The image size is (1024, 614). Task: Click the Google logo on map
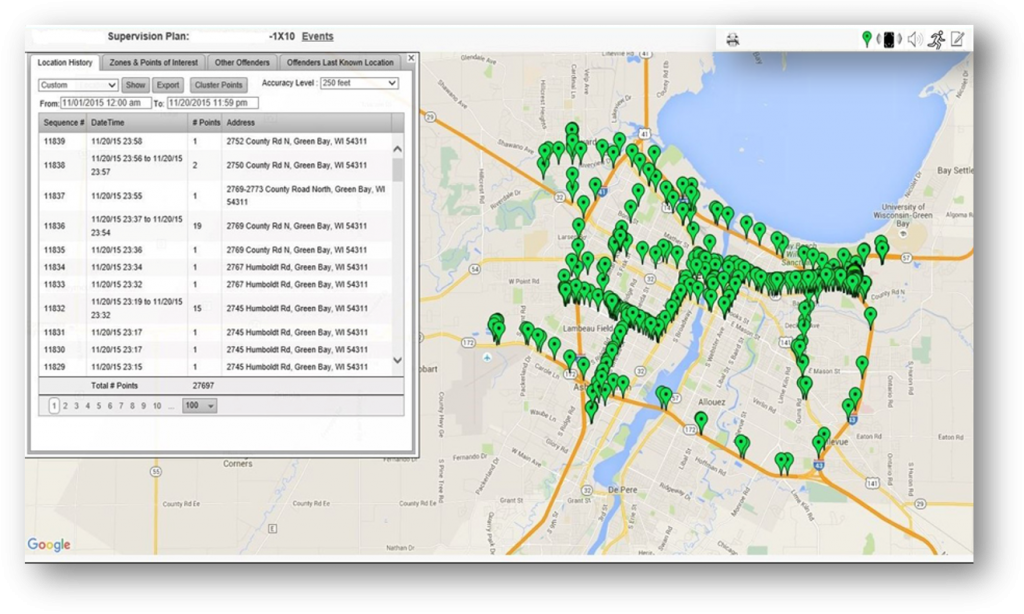tap(49, 545)
